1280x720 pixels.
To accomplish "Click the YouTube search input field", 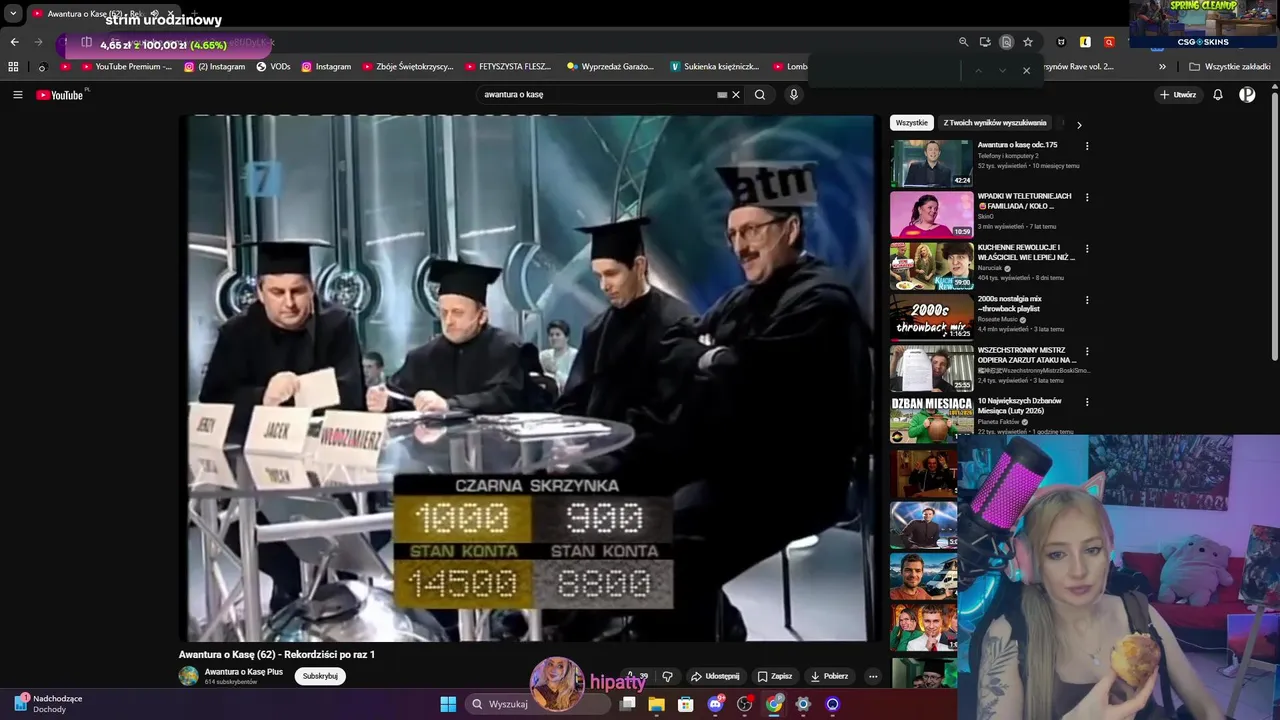I will [598, 95].
